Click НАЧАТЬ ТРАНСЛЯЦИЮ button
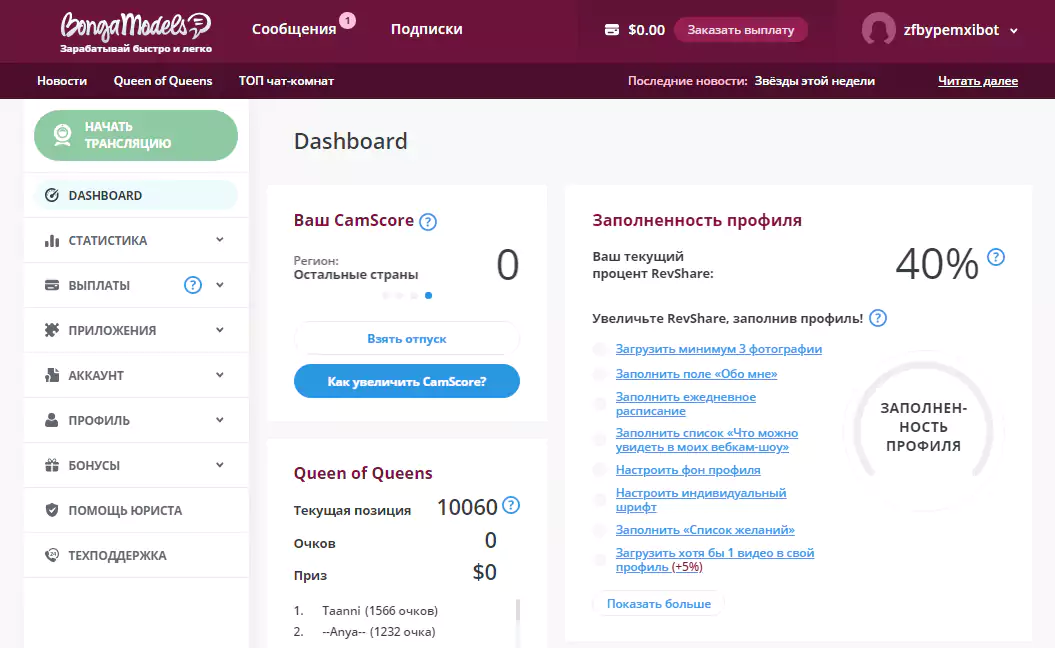This screenshot has width=1055, height=648. pos(136,135)
